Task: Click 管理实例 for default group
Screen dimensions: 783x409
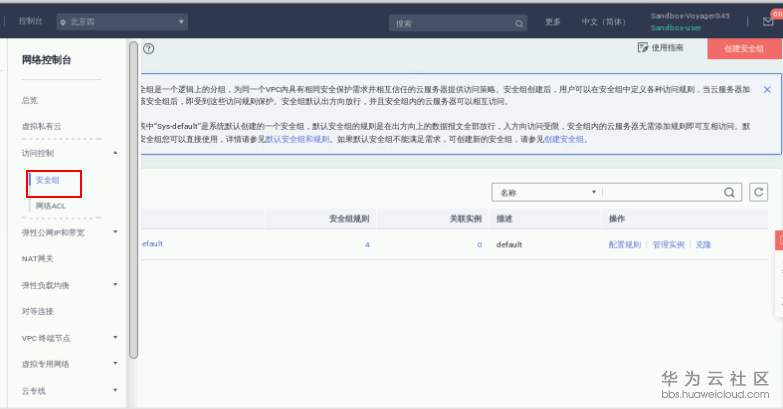Action: click(x=668, y=245)
